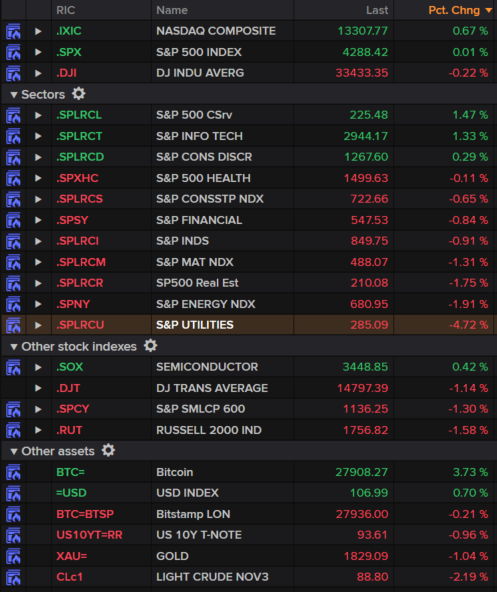Click the 13307.77 last value
The width and height of the screenshot is (497, 592).
point(363,31)
